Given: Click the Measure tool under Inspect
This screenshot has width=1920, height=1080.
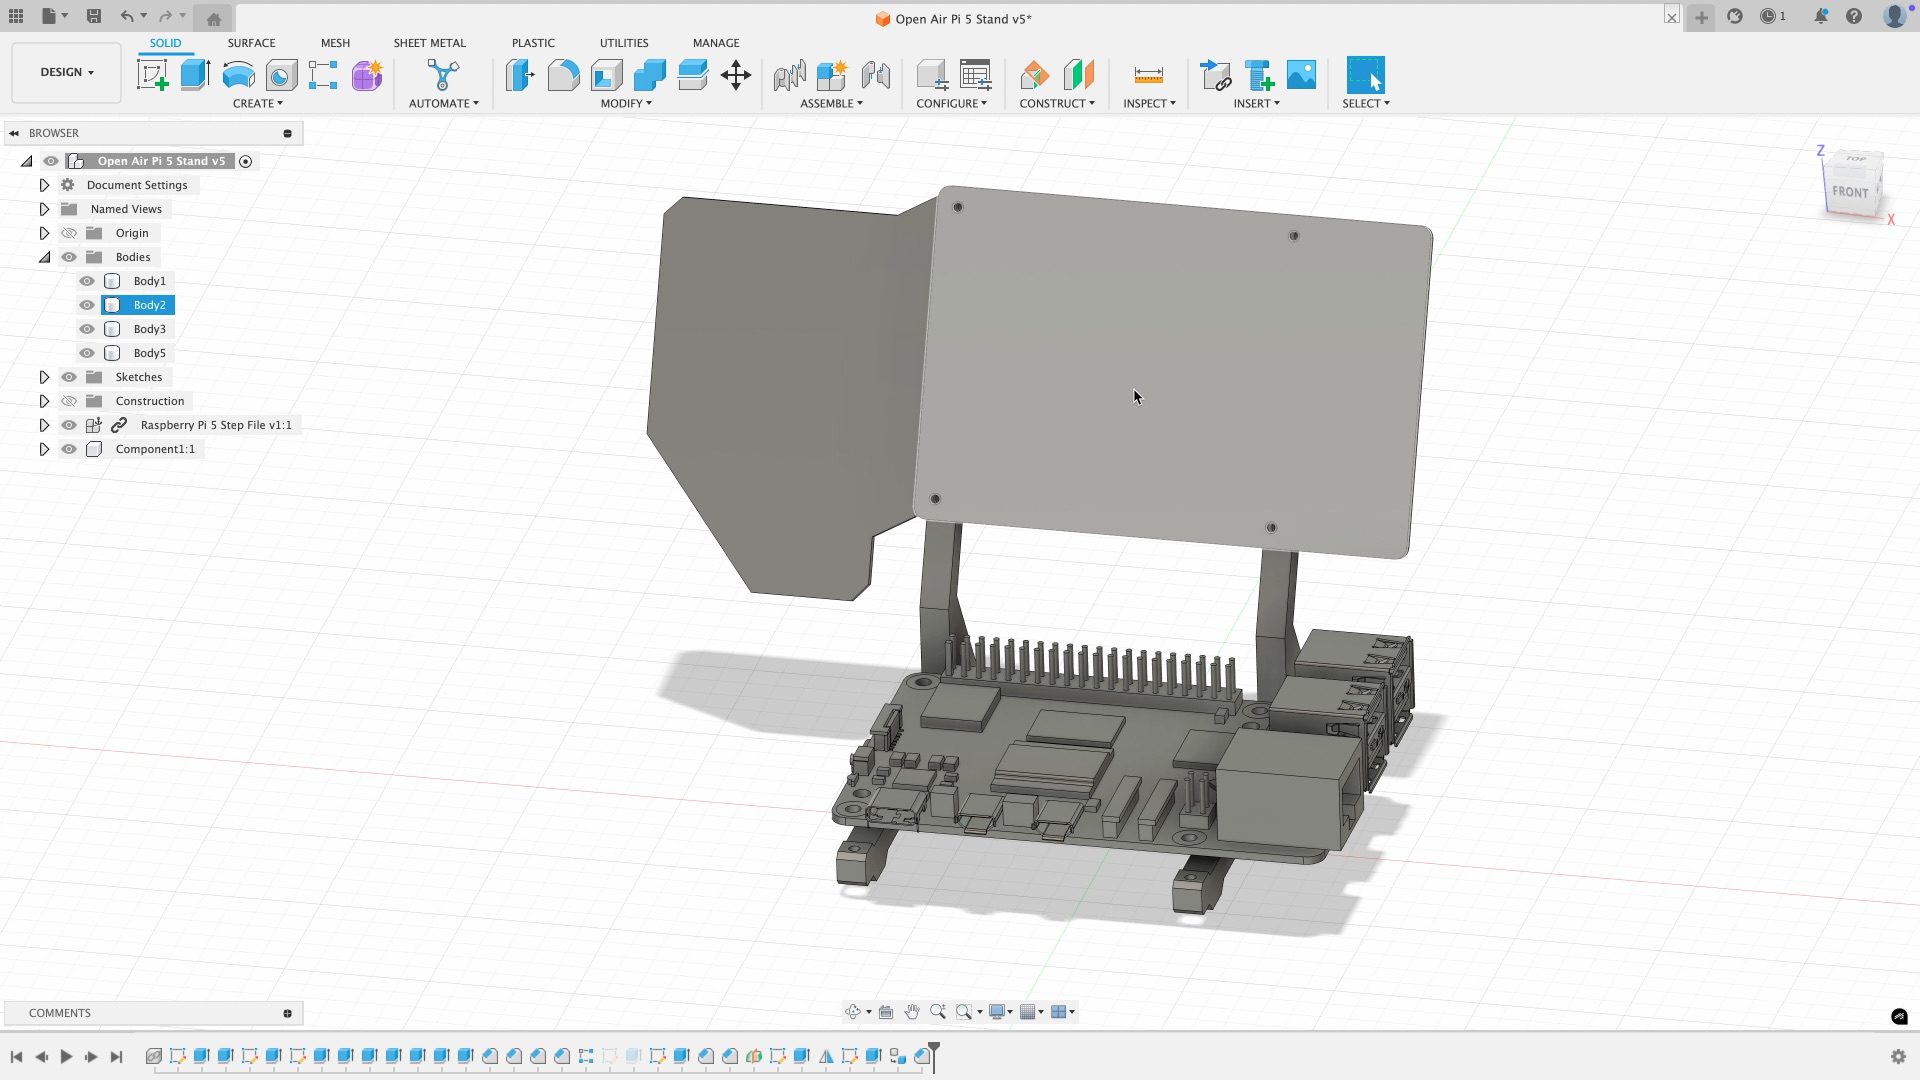Looking at the screenshot, I should pos(1149,75).
